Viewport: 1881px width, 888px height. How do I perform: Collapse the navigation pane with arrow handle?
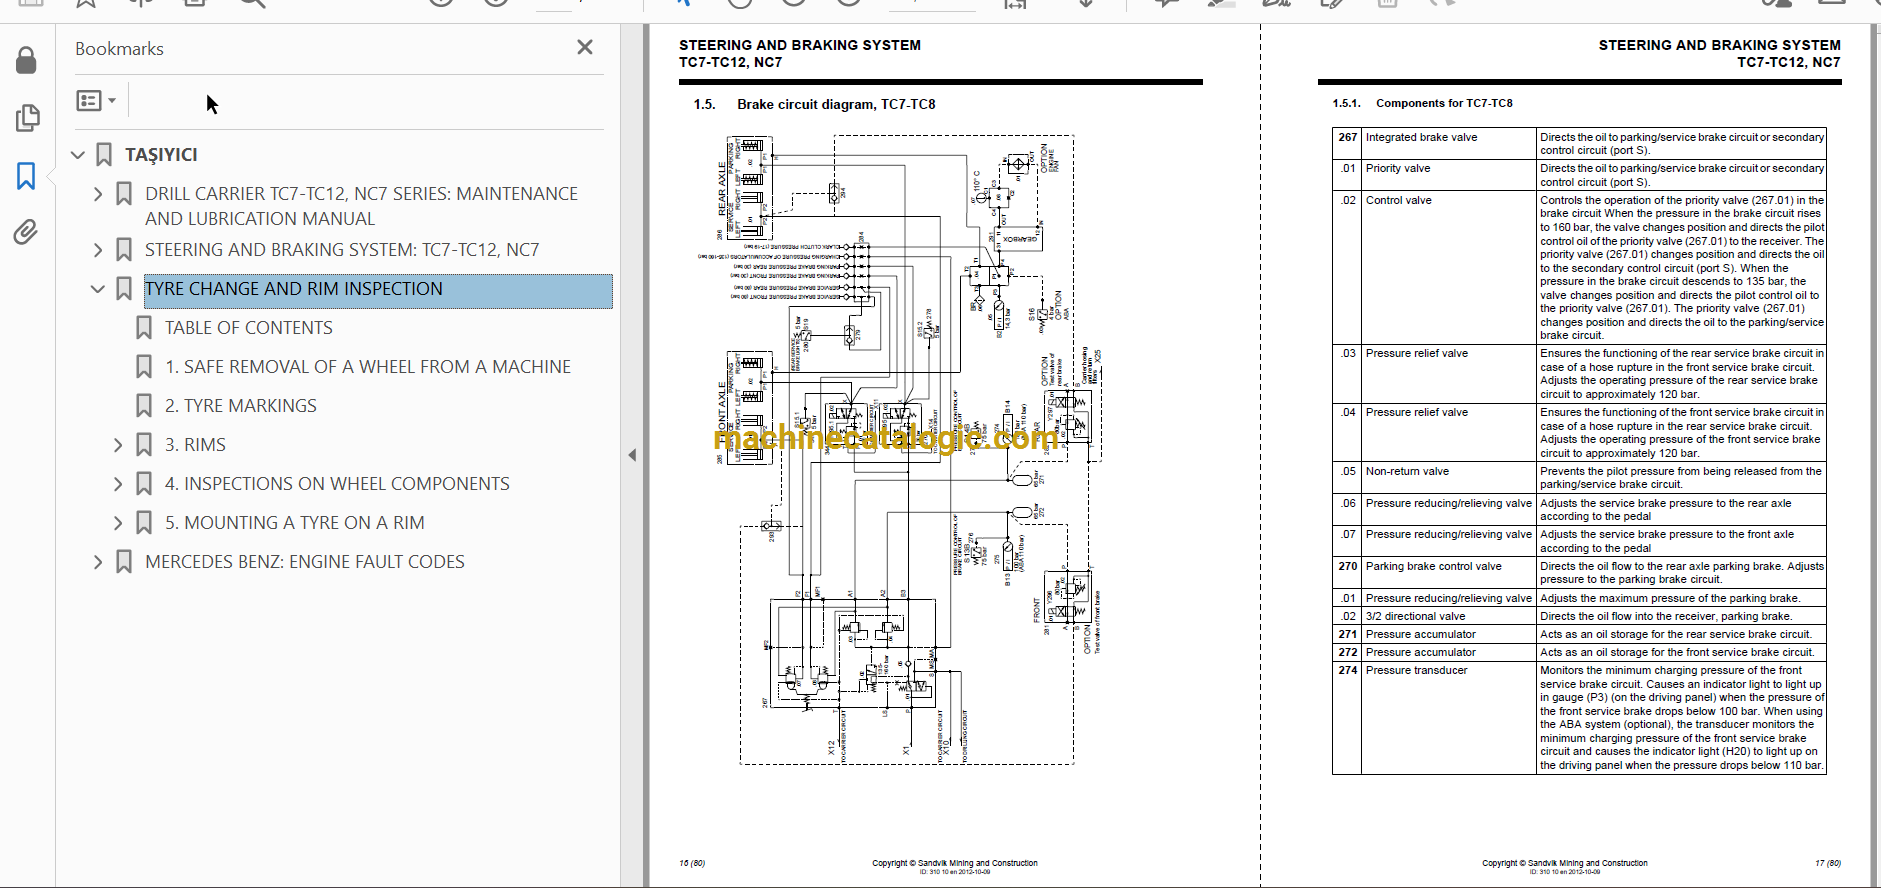[632, 455]
